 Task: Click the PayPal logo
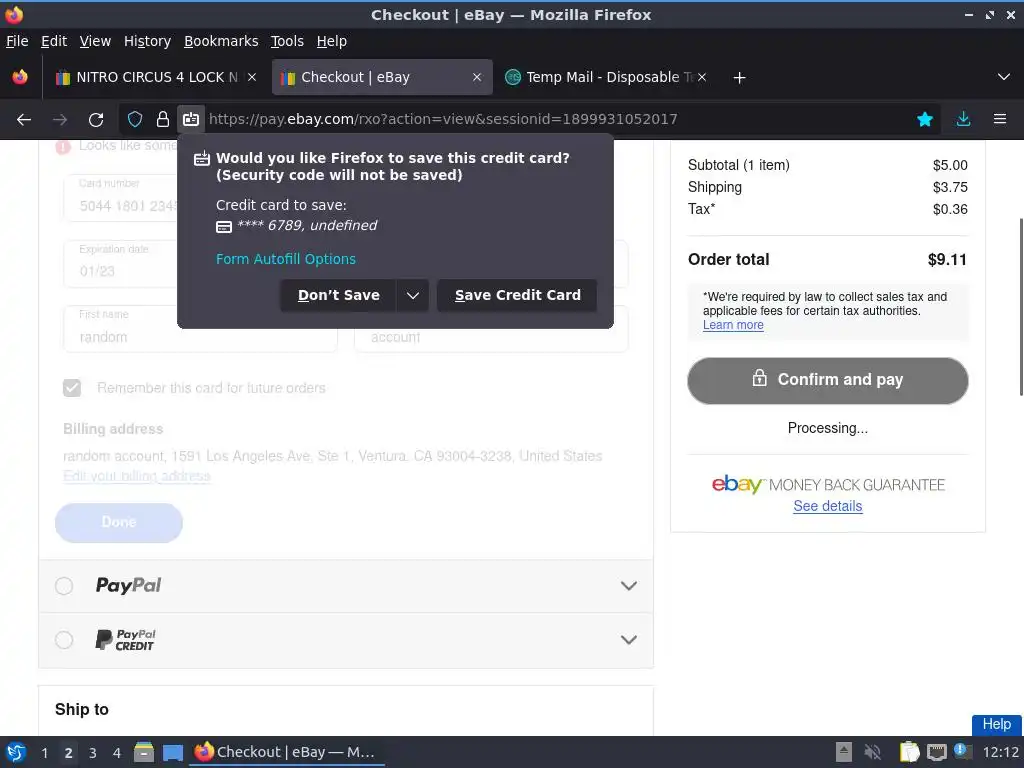coord(129,585)
